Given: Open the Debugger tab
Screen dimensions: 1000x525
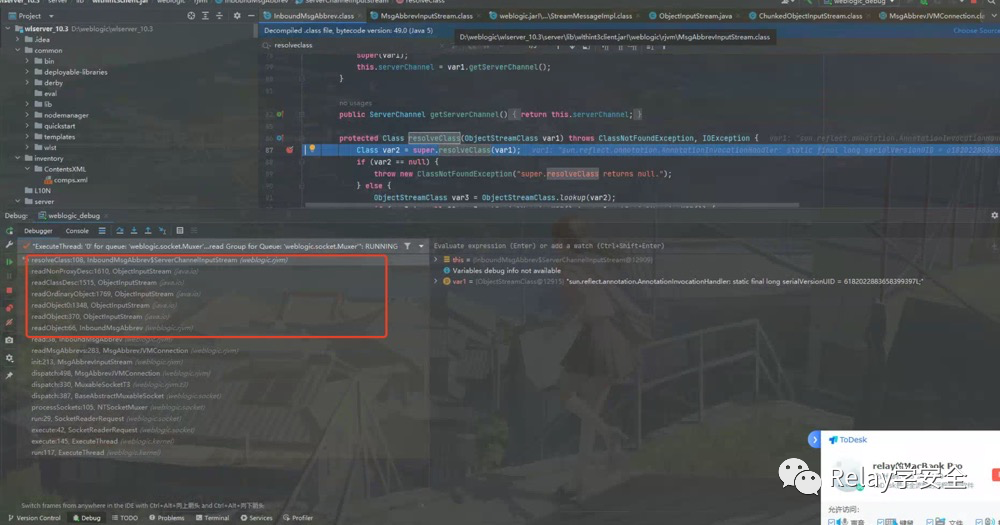Looking at the screenshot, I should click(38, 231).
